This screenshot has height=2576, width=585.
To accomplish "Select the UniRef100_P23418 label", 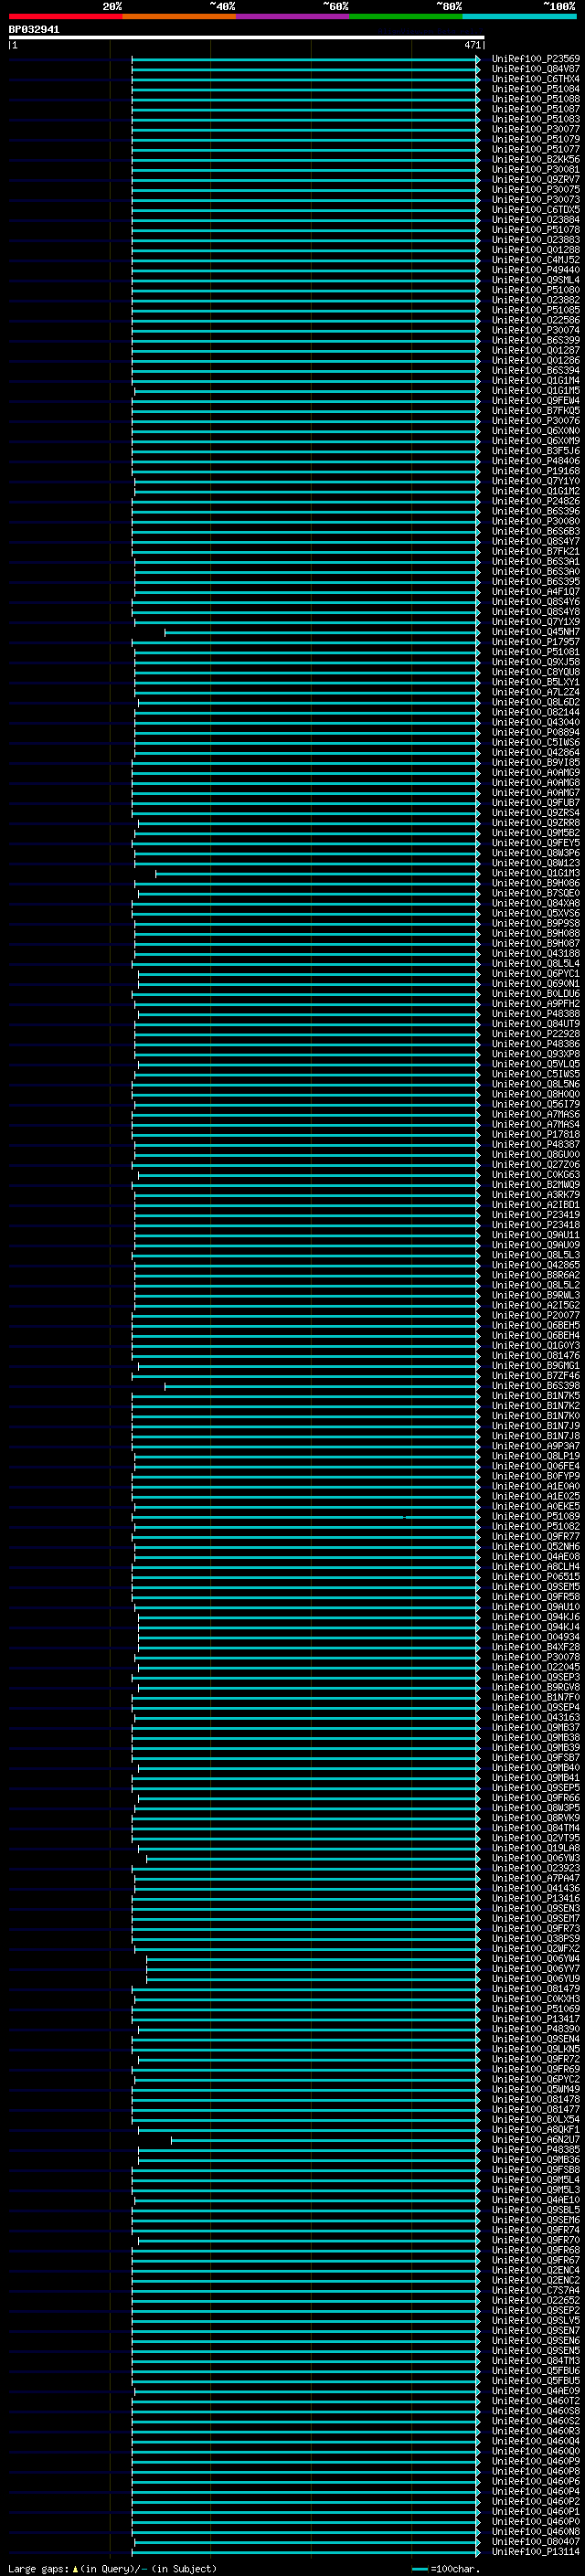I will [x=536, y=1225].
